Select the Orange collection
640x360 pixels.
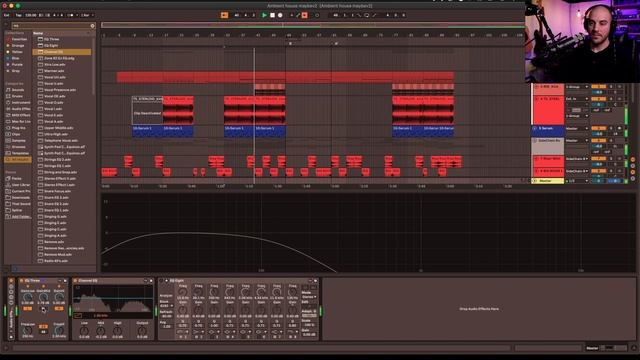(18, 46)
